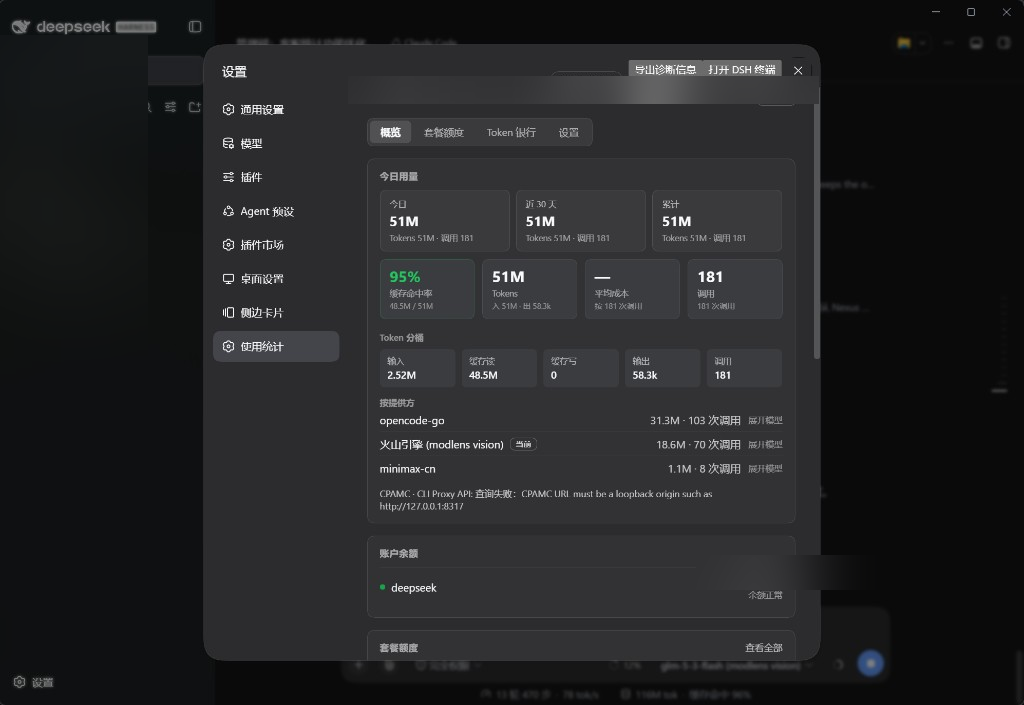
Task: Close the application window
Action: click(x=1006, y=12)
